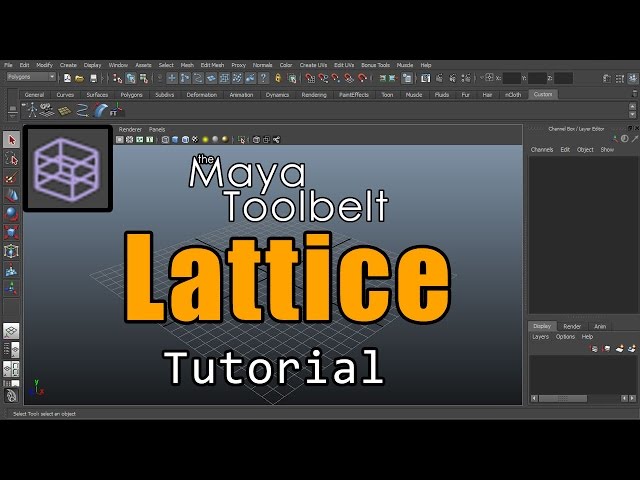This screenshot has height=480, width=640.
Task: Open the Polygons menu set dropdown
Action: (x=31, y=77)
